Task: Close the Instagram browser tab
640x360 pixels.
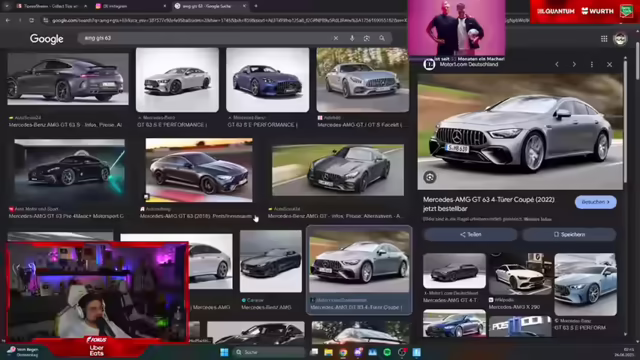Action: 164,6
